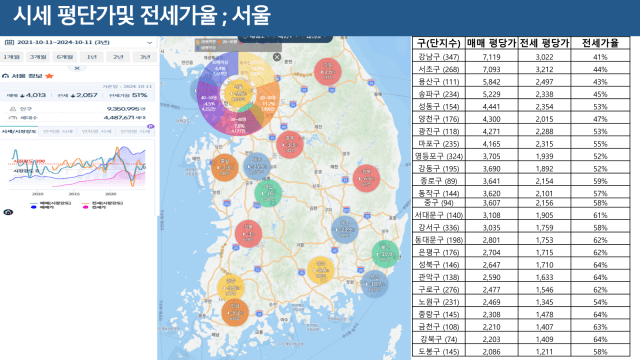The image size is (640, 360).
Task: Open the second chart tab
Action: click(58, 131)
